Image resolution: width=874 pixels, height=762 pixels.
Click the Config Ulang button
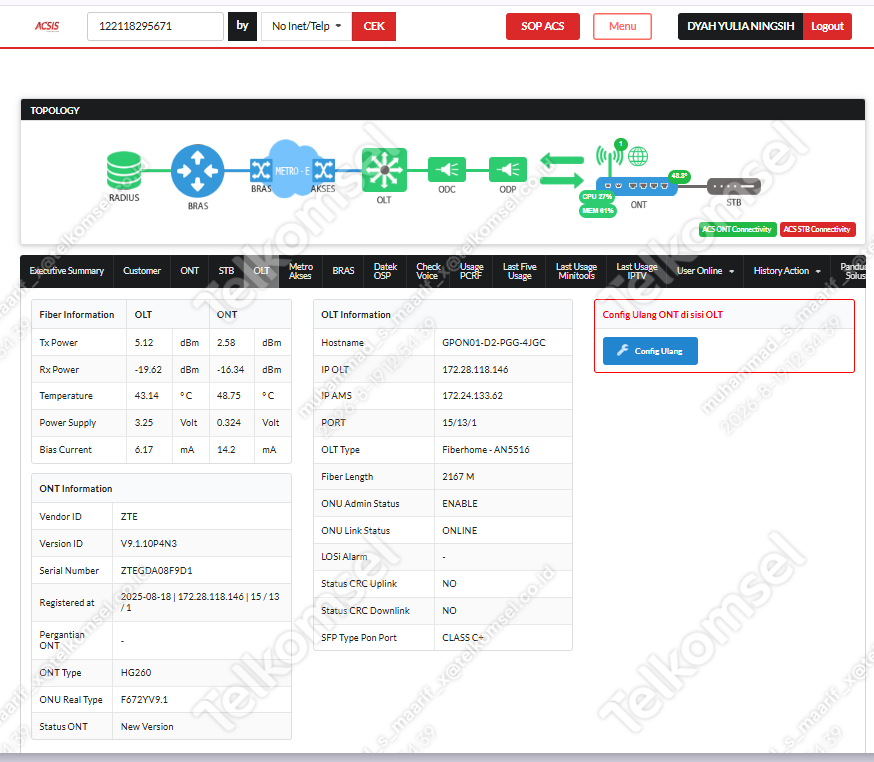pos(650,351)
